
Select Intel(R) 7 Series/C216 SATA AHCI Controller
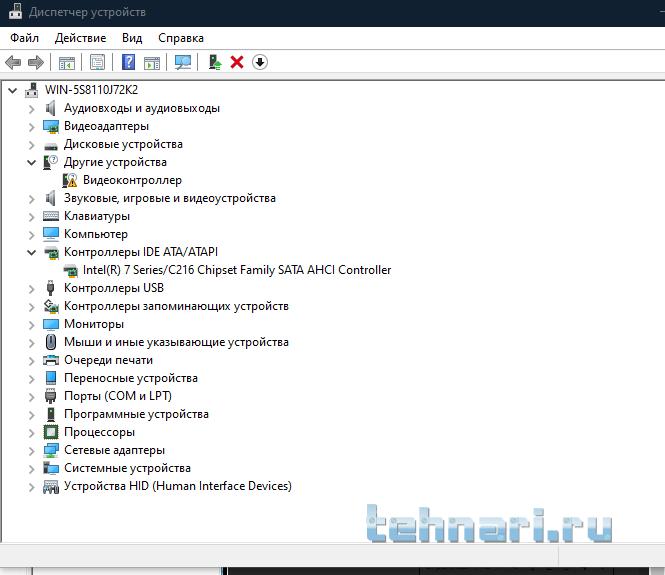[237, 270]
